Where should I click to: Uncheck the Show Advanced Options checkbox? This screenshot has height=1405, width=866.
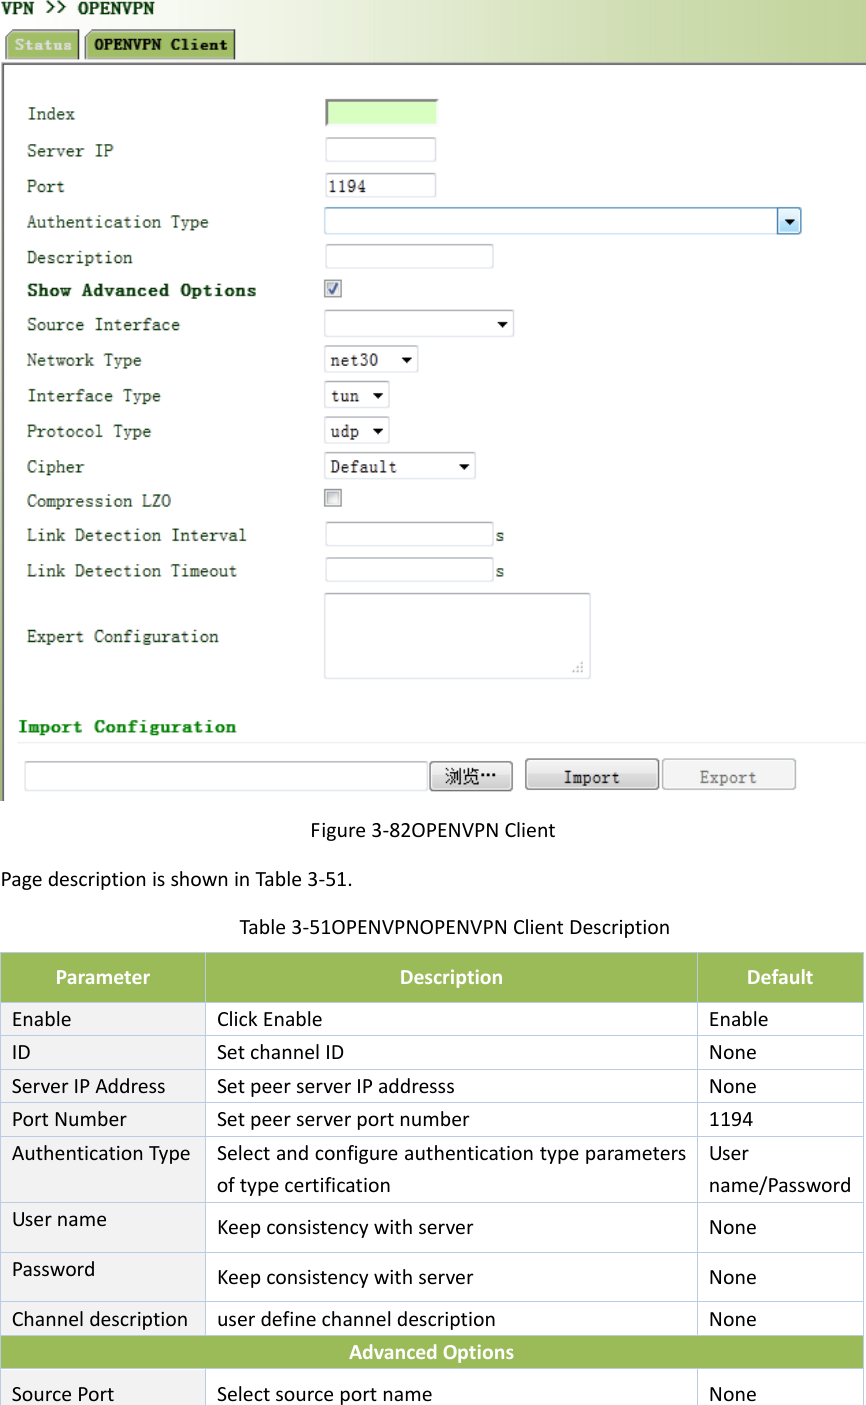click(x=332, y=288)
